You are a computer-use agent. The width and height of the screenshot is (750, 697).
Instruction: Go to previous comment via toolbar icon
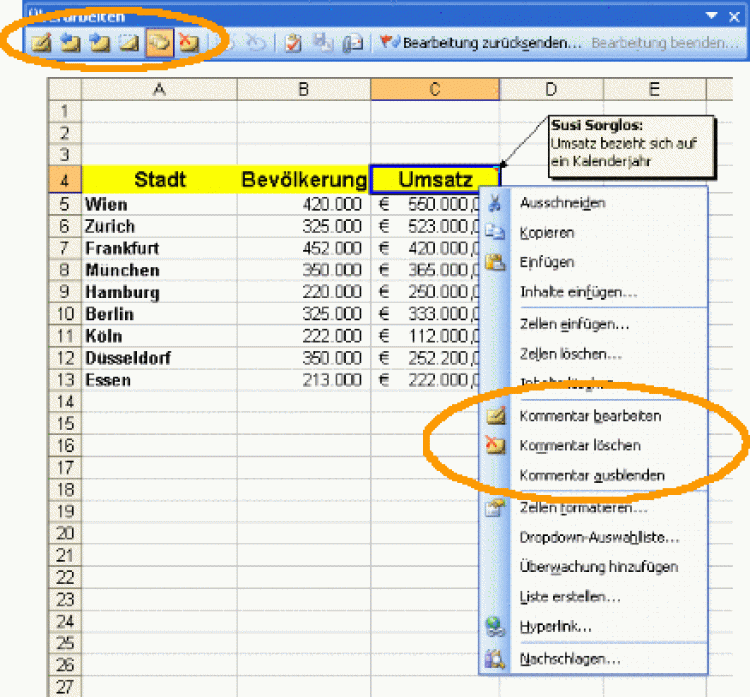(70, 44)
